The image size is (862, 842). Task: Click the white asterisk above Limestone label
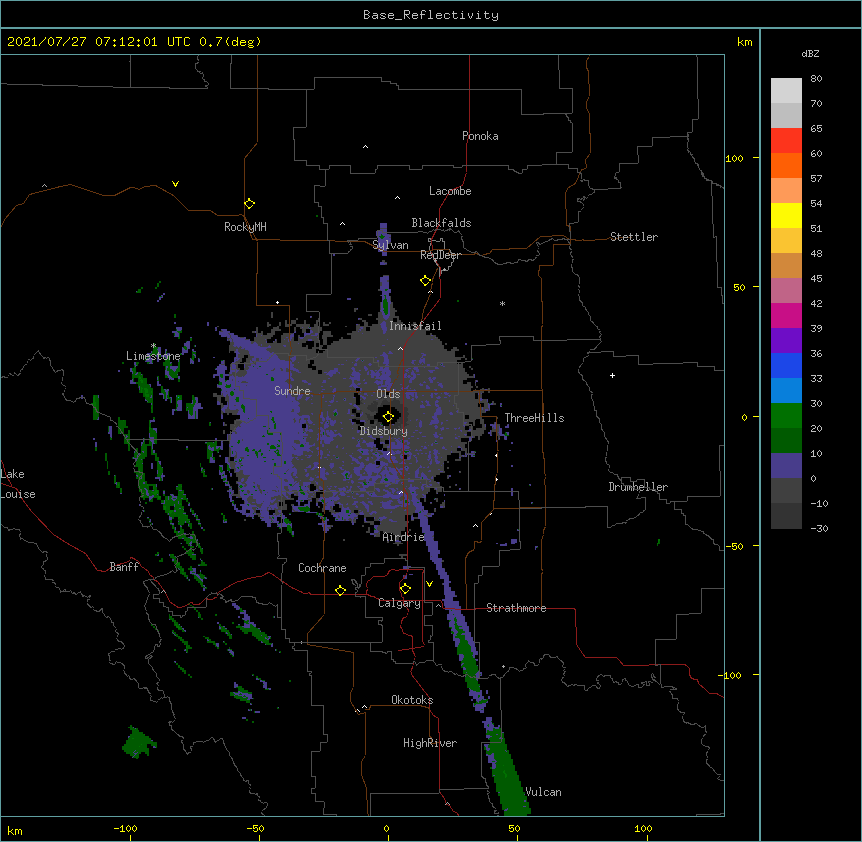153,346
